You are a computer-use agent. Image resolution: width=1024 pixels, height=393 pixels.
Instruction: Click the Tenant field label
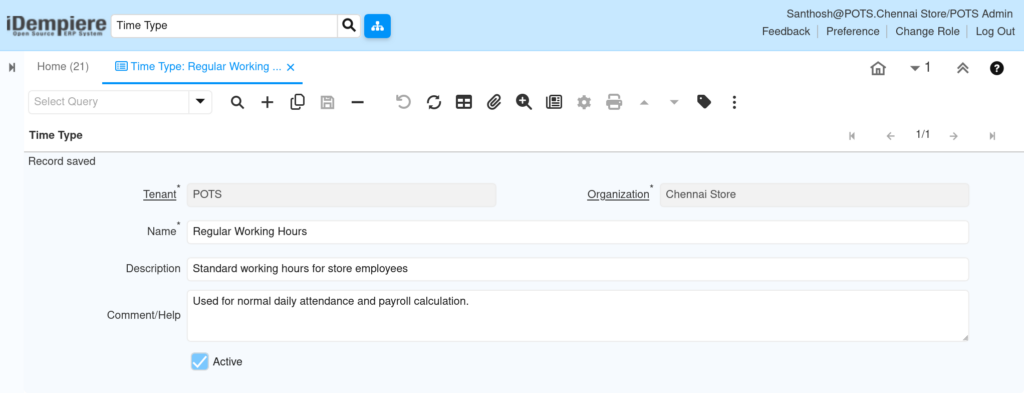point(159,195)
